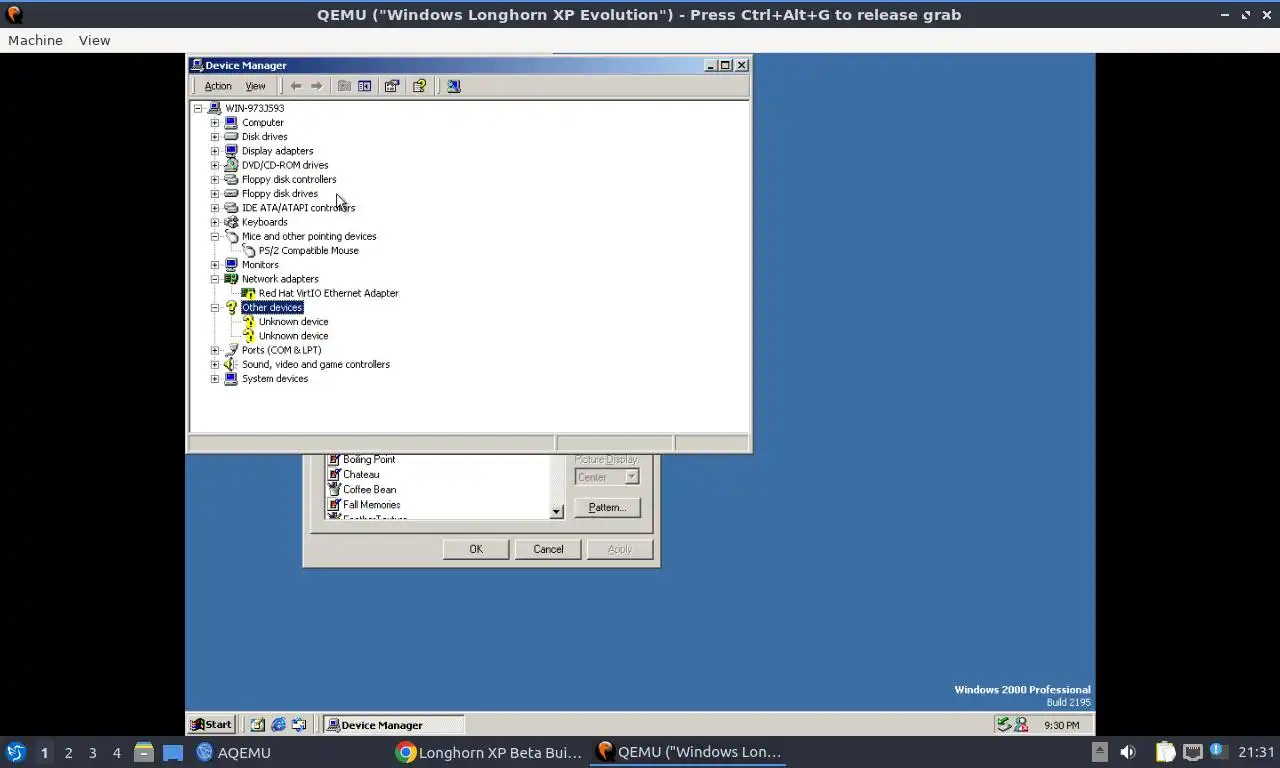
Task: Expand the Monitors node
Action: tap(215, 265)
